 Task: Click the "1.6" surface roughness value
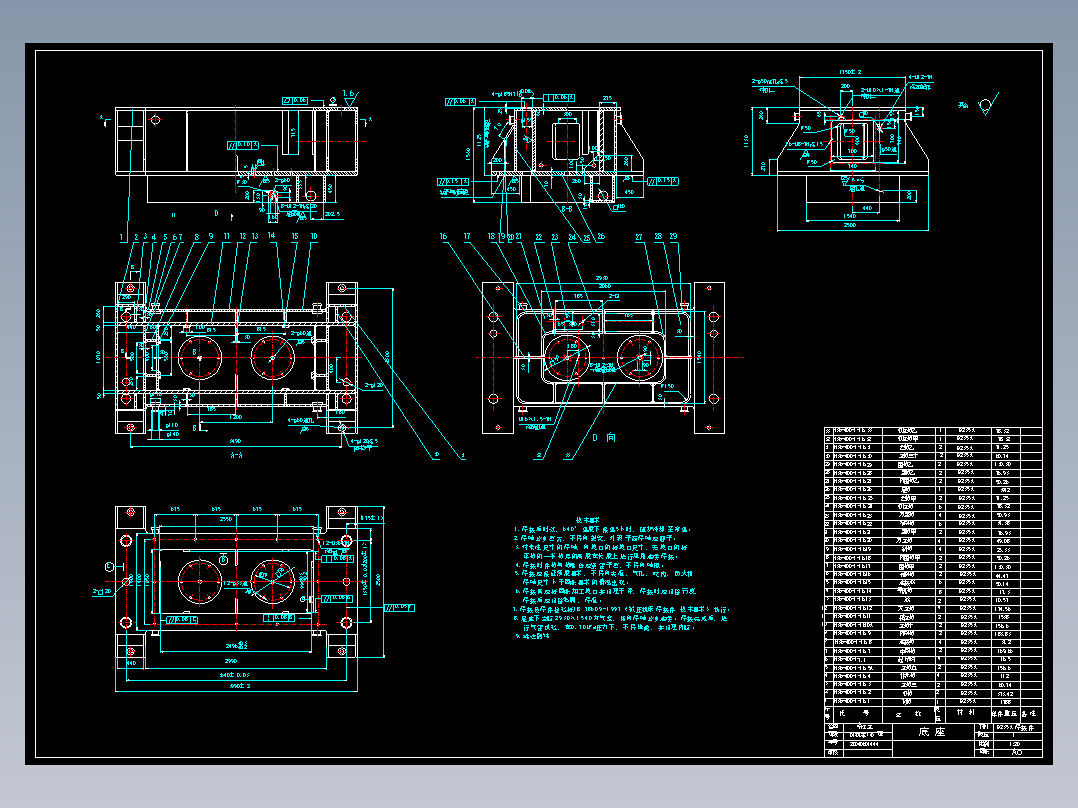[349, 94]
